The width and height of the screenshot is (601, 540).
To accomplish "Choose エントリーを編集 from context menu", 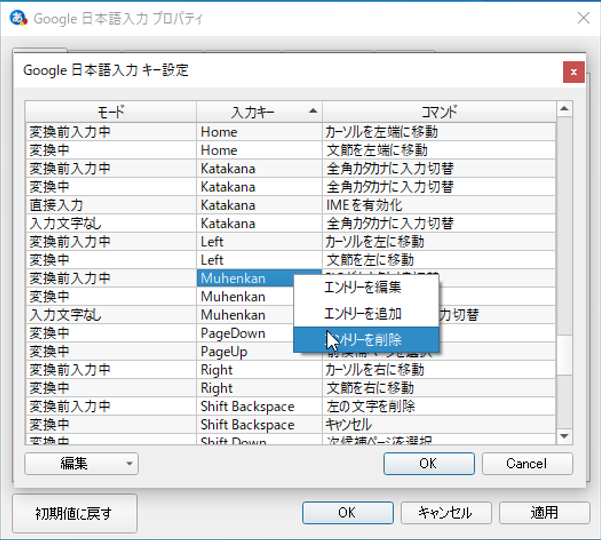I will click(x=366, y=288).
